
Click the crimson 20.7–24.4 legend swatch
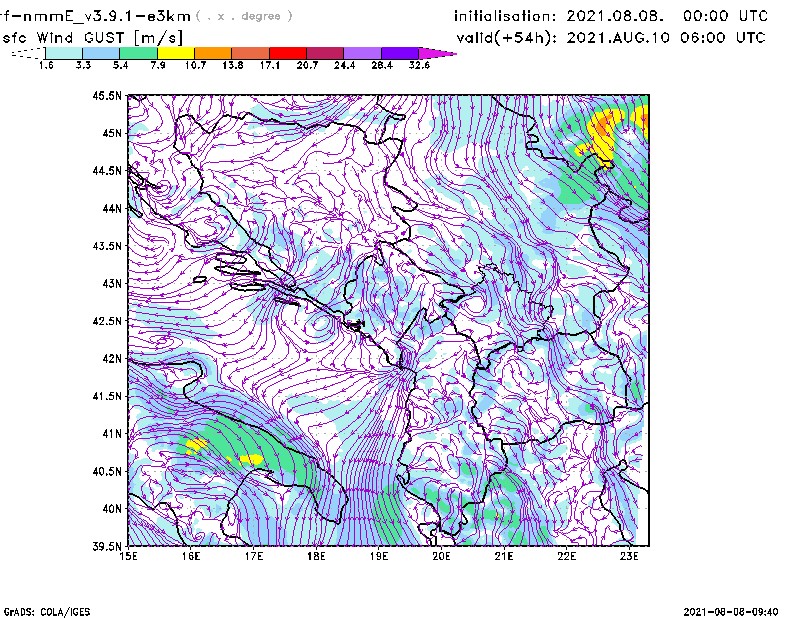pyautogui.click(x=325, y=53)
